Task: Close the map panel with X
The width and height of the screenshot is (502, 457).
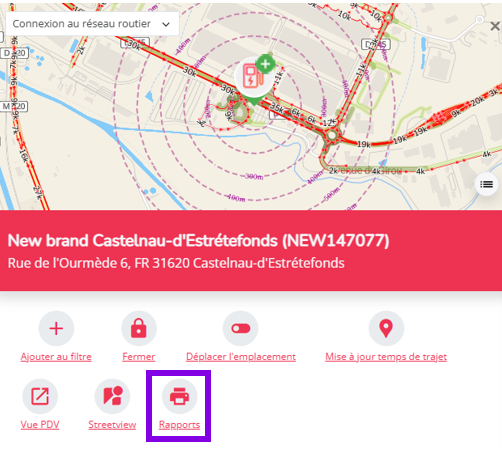Action: click(x=495, y=26)
